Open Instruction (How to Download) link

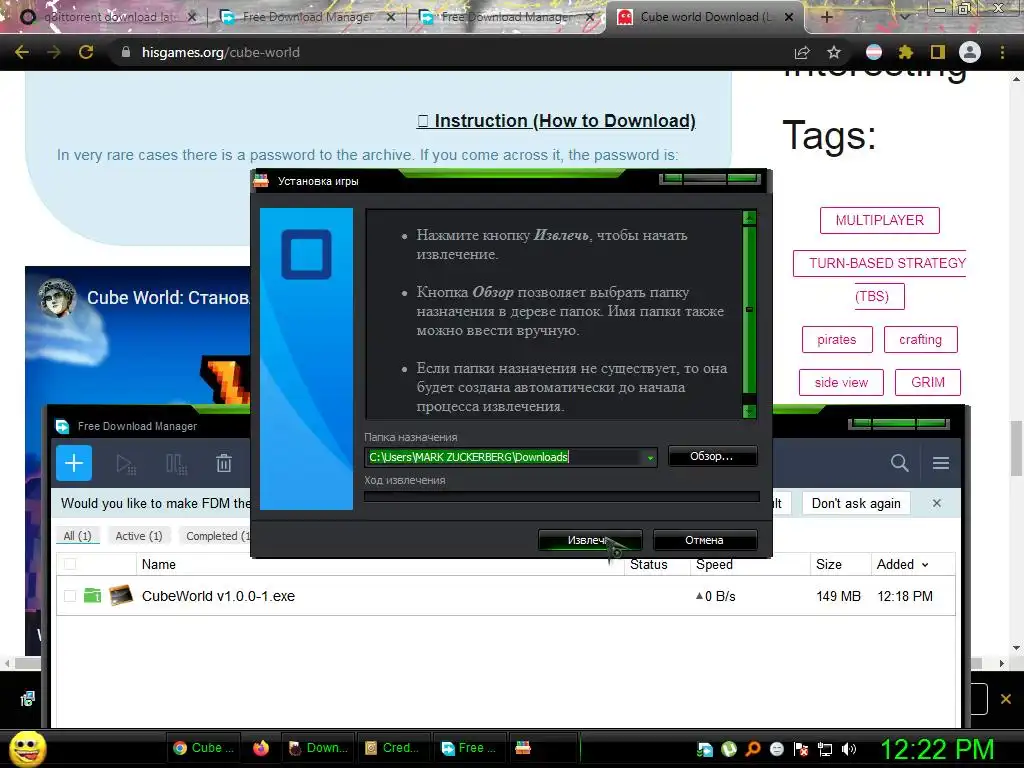556,121
